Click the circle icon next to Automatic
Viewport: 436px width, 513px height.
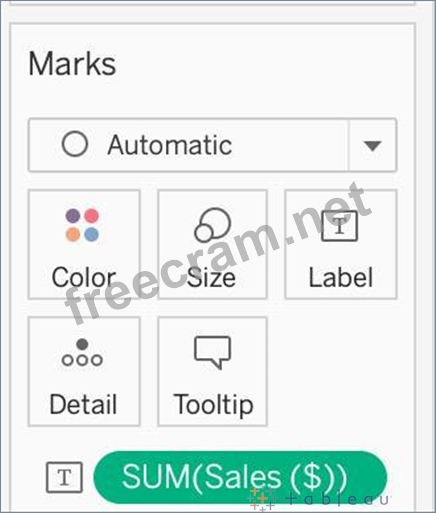coord(75,144)
